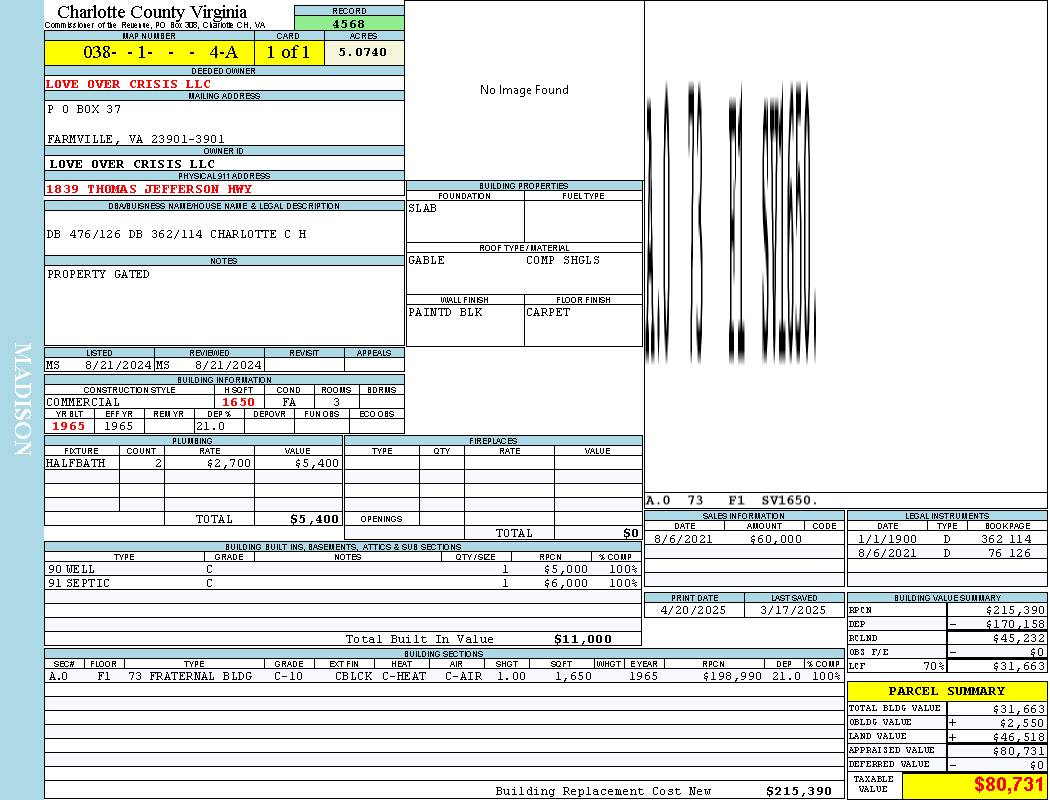Viewport: 1050px width, 800px height.
Task: Click the PROPERTY GATED note
Action: (98, 274)
